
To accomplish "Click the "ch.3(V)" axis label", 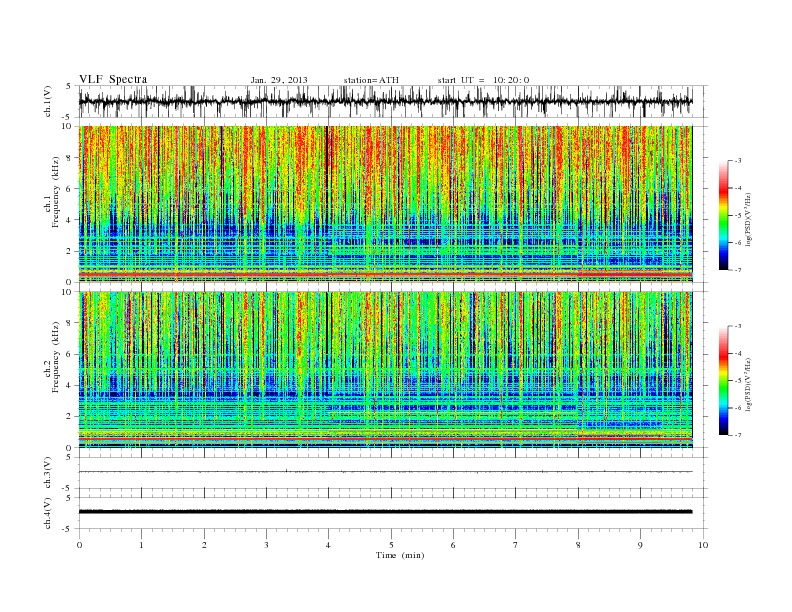I will 48,473.
